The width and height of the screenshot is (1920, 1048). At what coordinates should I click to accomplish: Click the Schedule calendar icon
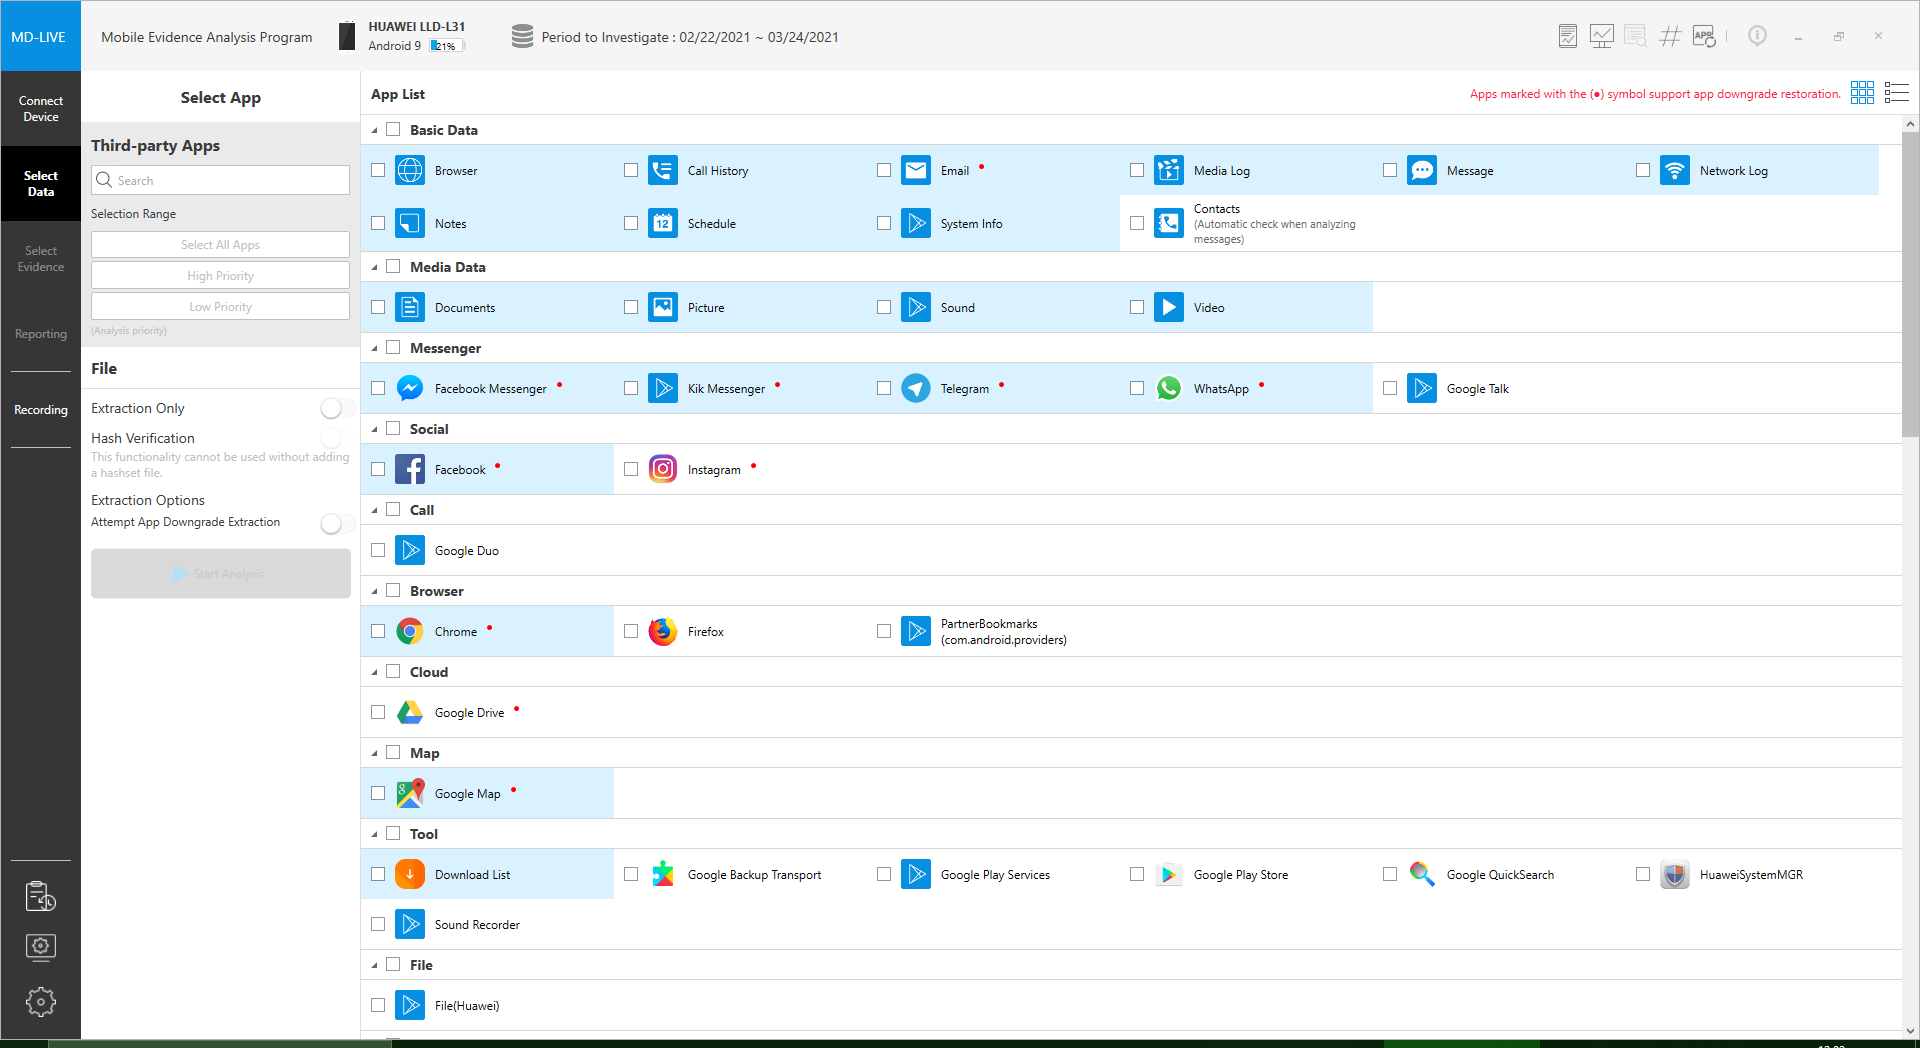point(663,223)
